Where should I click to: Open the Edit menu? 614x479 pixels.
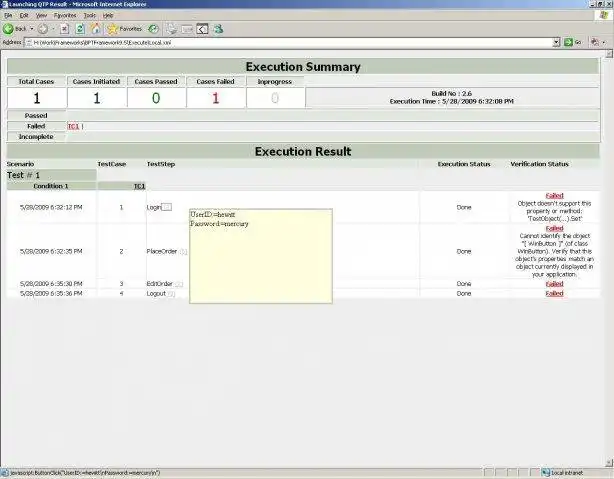tap(24, 16)
